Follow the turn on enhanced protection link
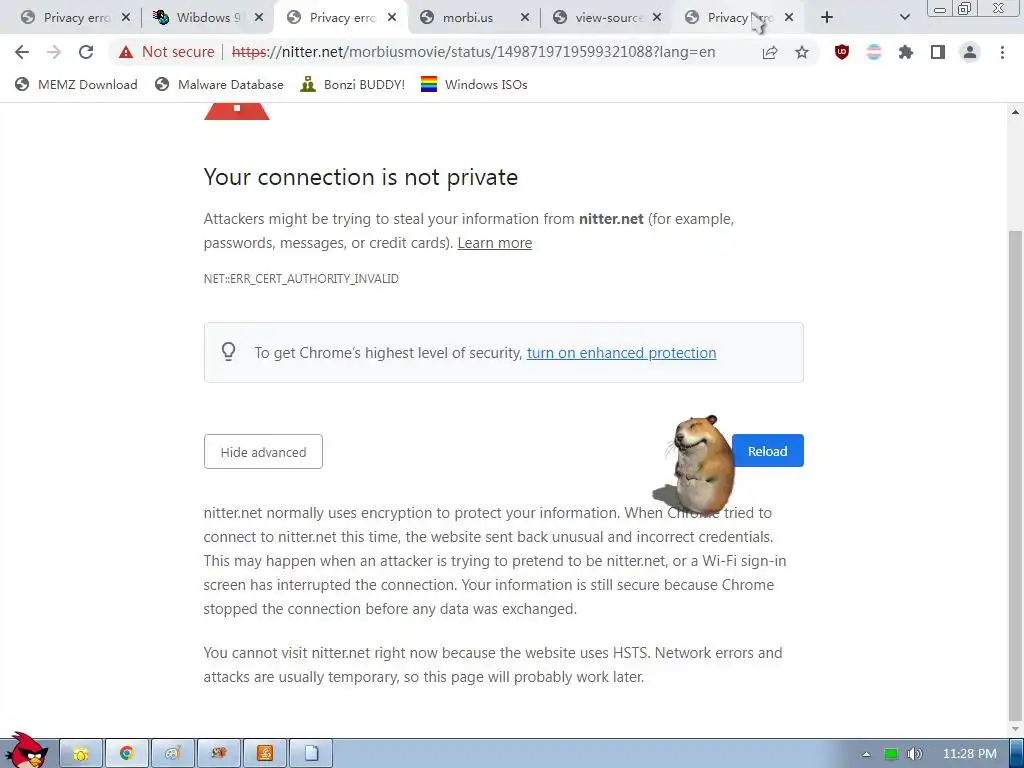Image resolution: width=1024 pixels, height=768 pixels. 621,353
